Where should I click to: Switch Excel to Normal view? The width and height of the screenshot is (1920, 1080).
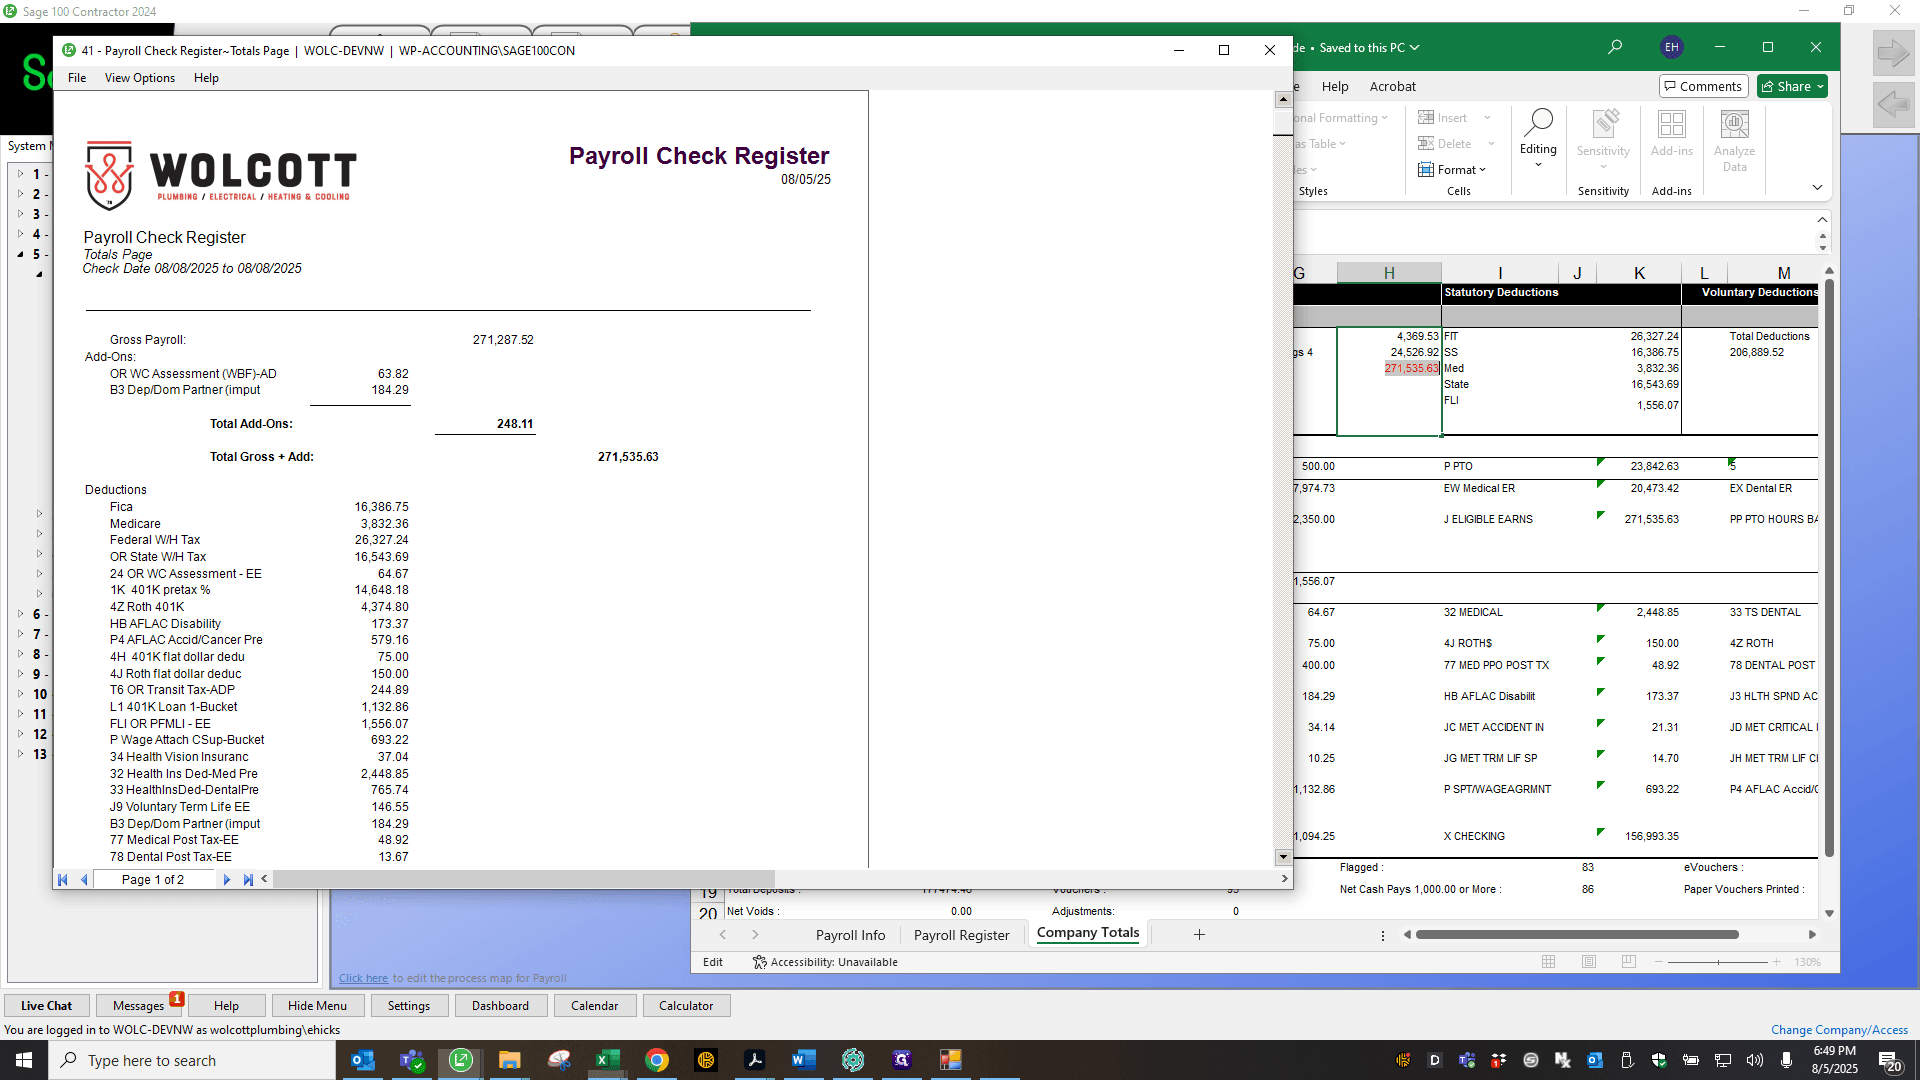pos(1549,962)
